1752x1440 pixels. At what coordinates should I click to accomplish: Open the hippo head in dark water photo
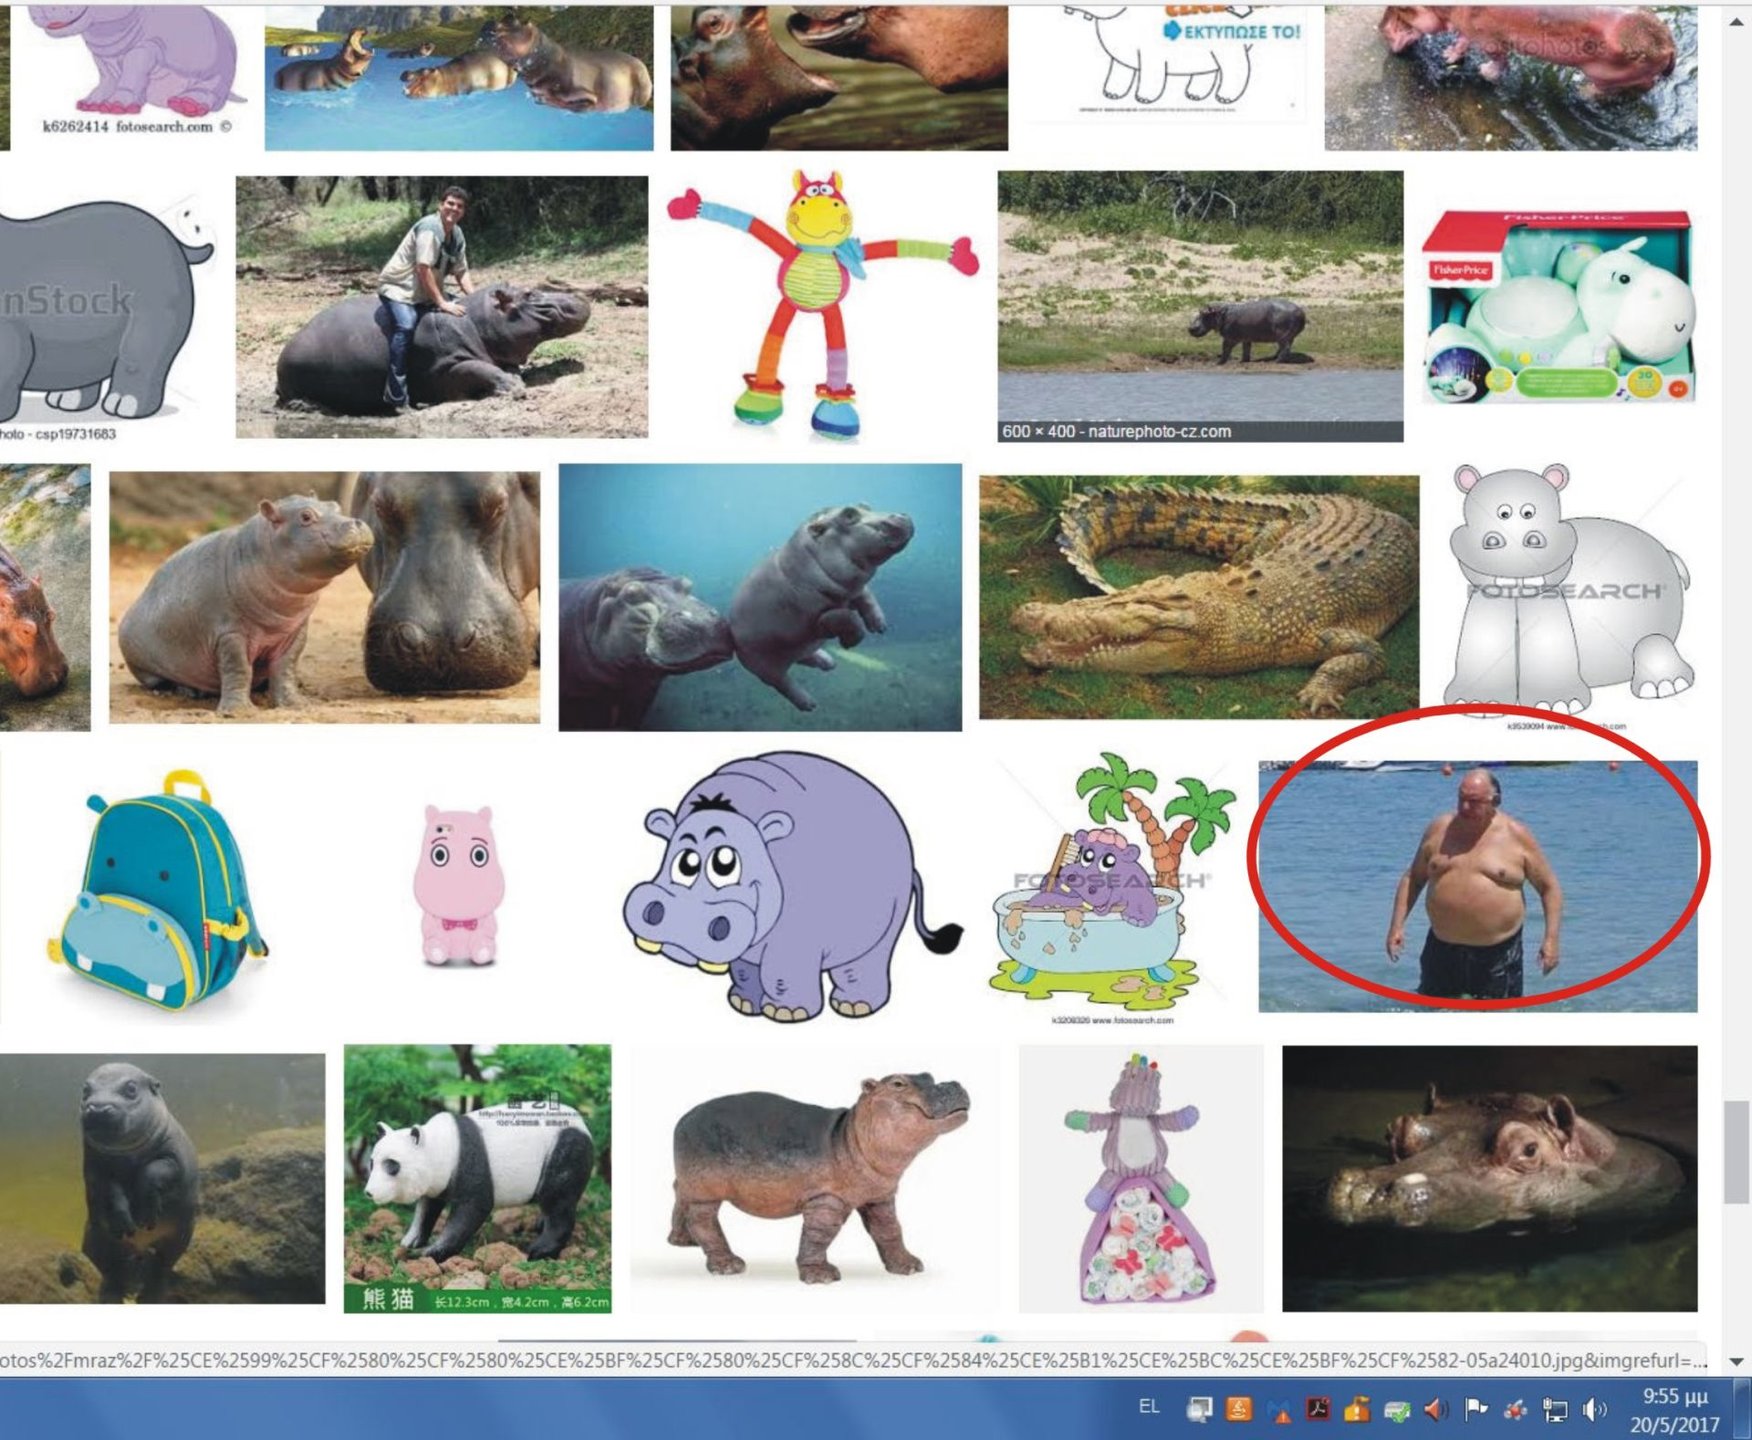point(1490,1178)
